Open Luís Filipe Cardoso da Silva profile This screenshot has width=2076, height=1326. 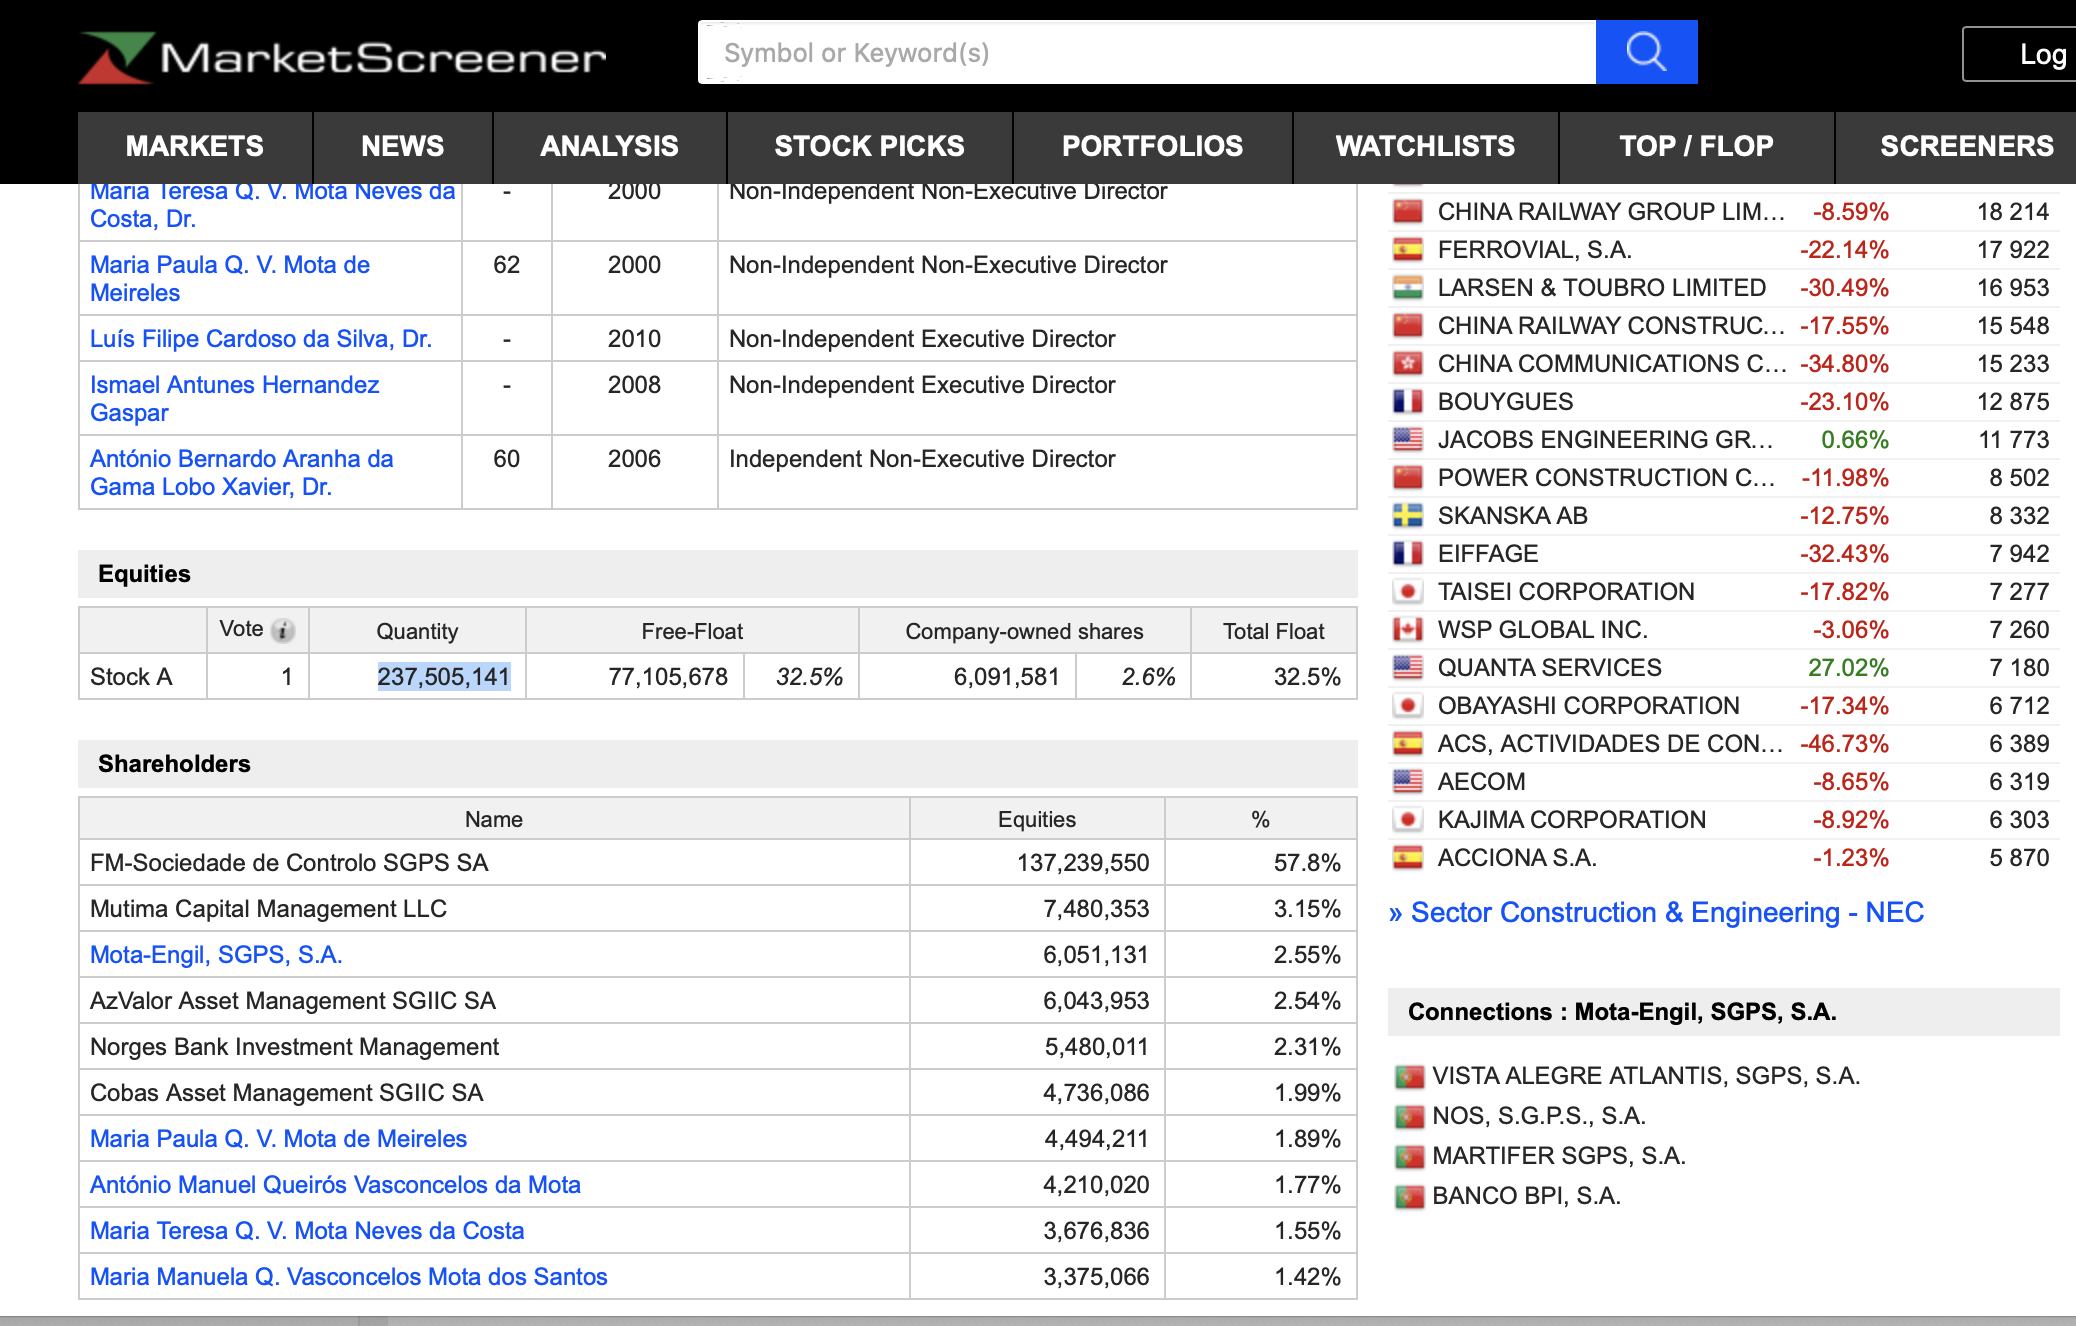click(x=260, y=339)
